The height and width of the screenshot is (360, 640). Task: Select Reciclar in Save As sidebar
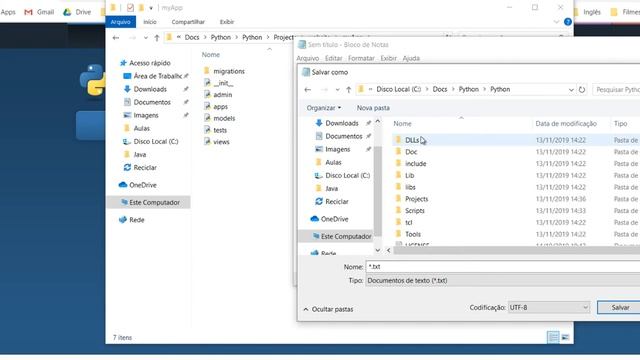tap(337, 202)
